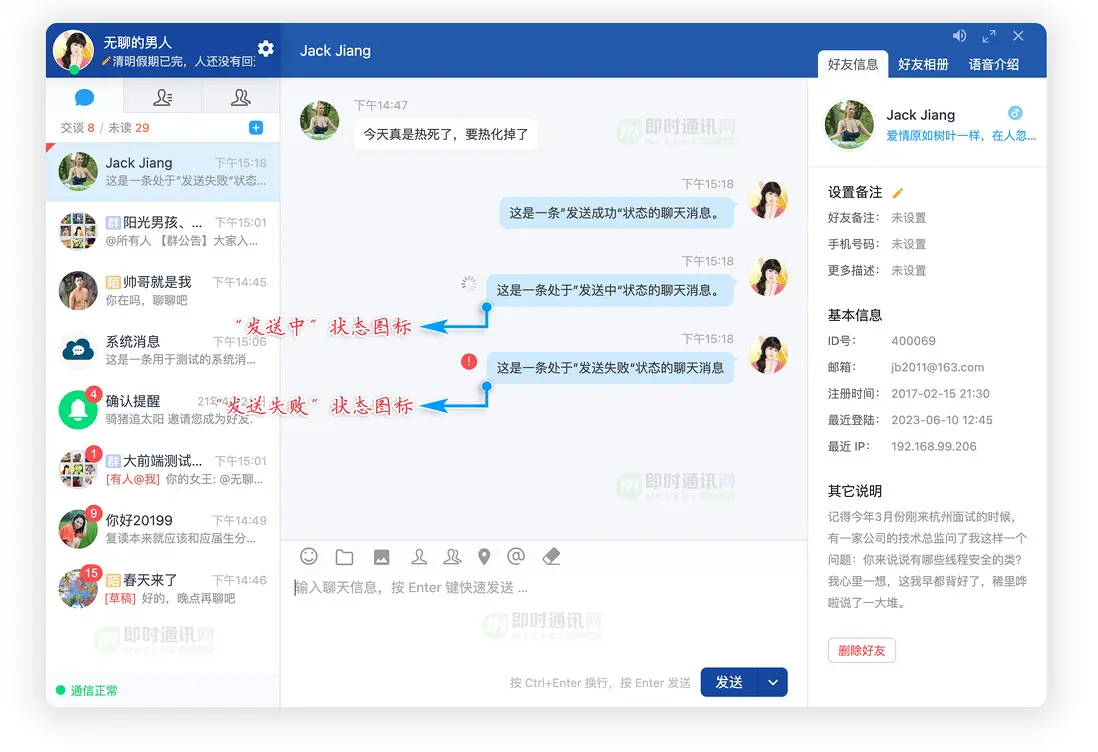Switch to the 好友相册 tab

tap(923, 63)
